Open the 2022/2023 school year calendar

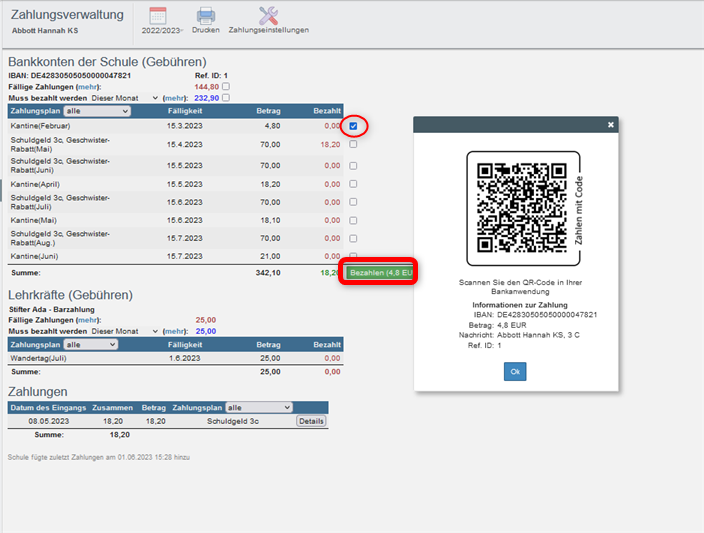coord(158,17)
